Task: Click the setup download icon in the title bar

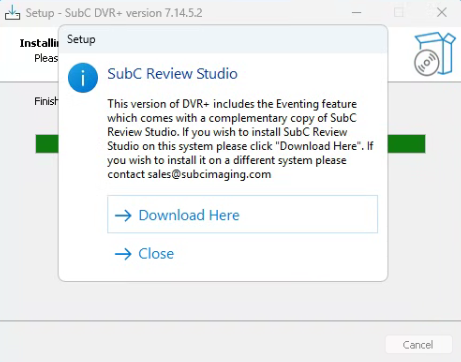Action: [x=12, y=13]
